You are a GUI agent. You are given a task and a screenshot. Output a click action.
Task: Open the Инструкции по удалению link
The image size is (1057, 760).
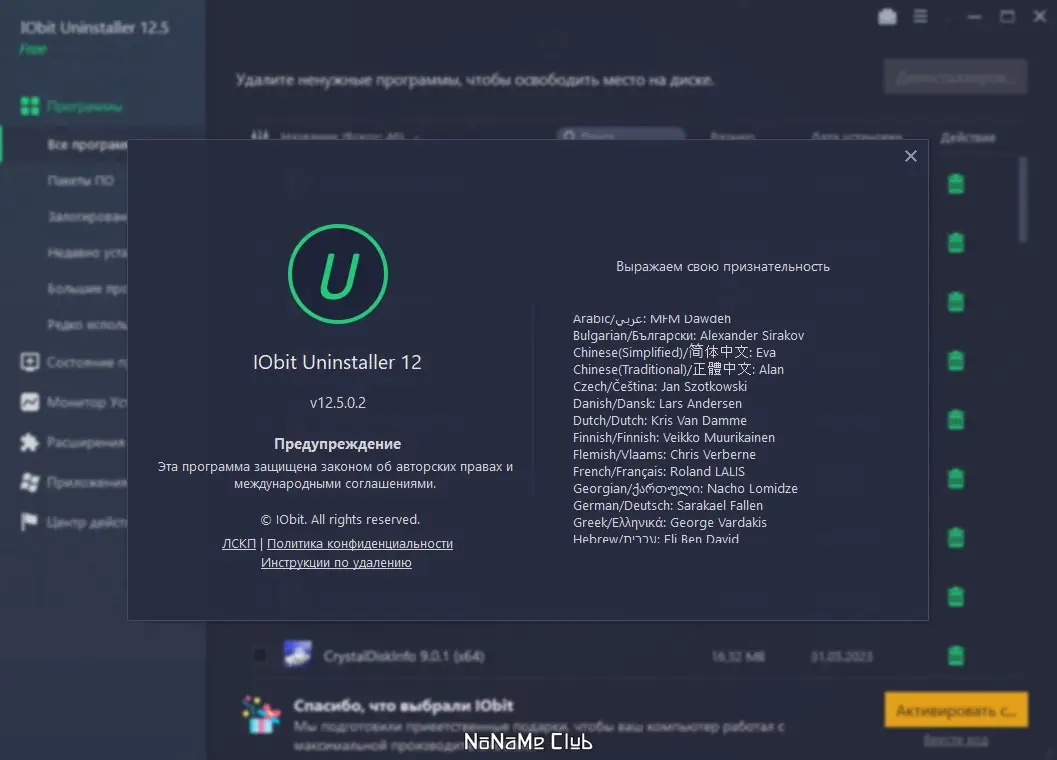336,562
